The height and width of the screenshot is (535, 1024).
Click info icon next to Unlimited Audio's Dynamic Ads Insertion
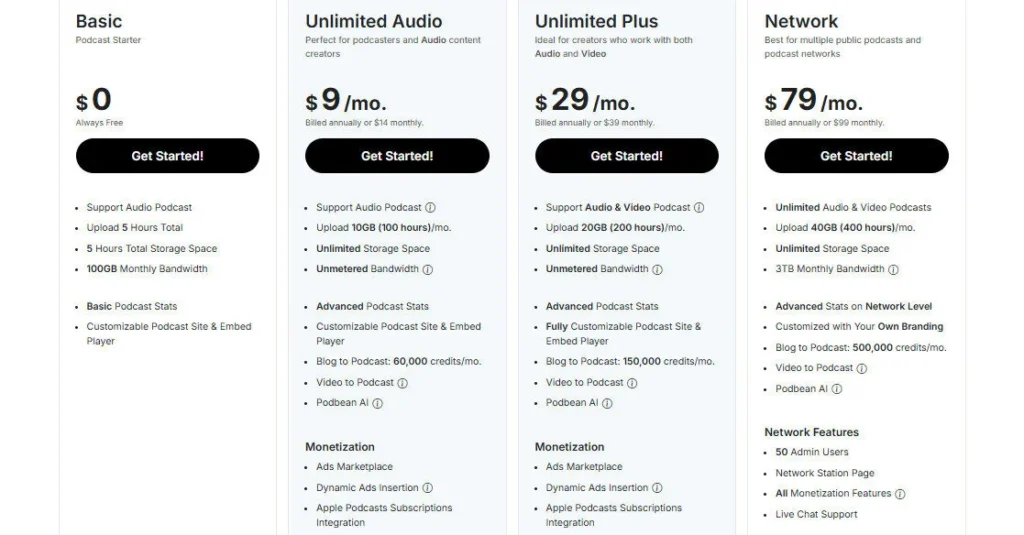428,488
